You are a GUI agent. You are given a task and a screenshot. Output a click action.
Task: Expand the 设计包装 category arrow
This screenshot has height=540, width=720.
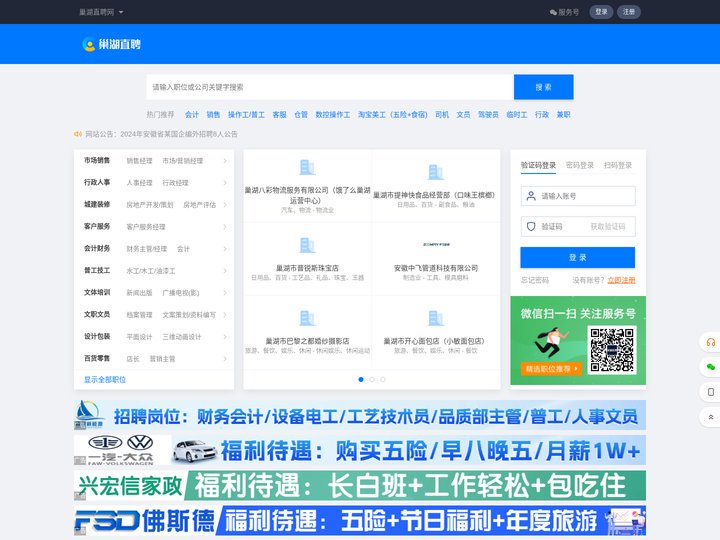[x=225, y=337]
